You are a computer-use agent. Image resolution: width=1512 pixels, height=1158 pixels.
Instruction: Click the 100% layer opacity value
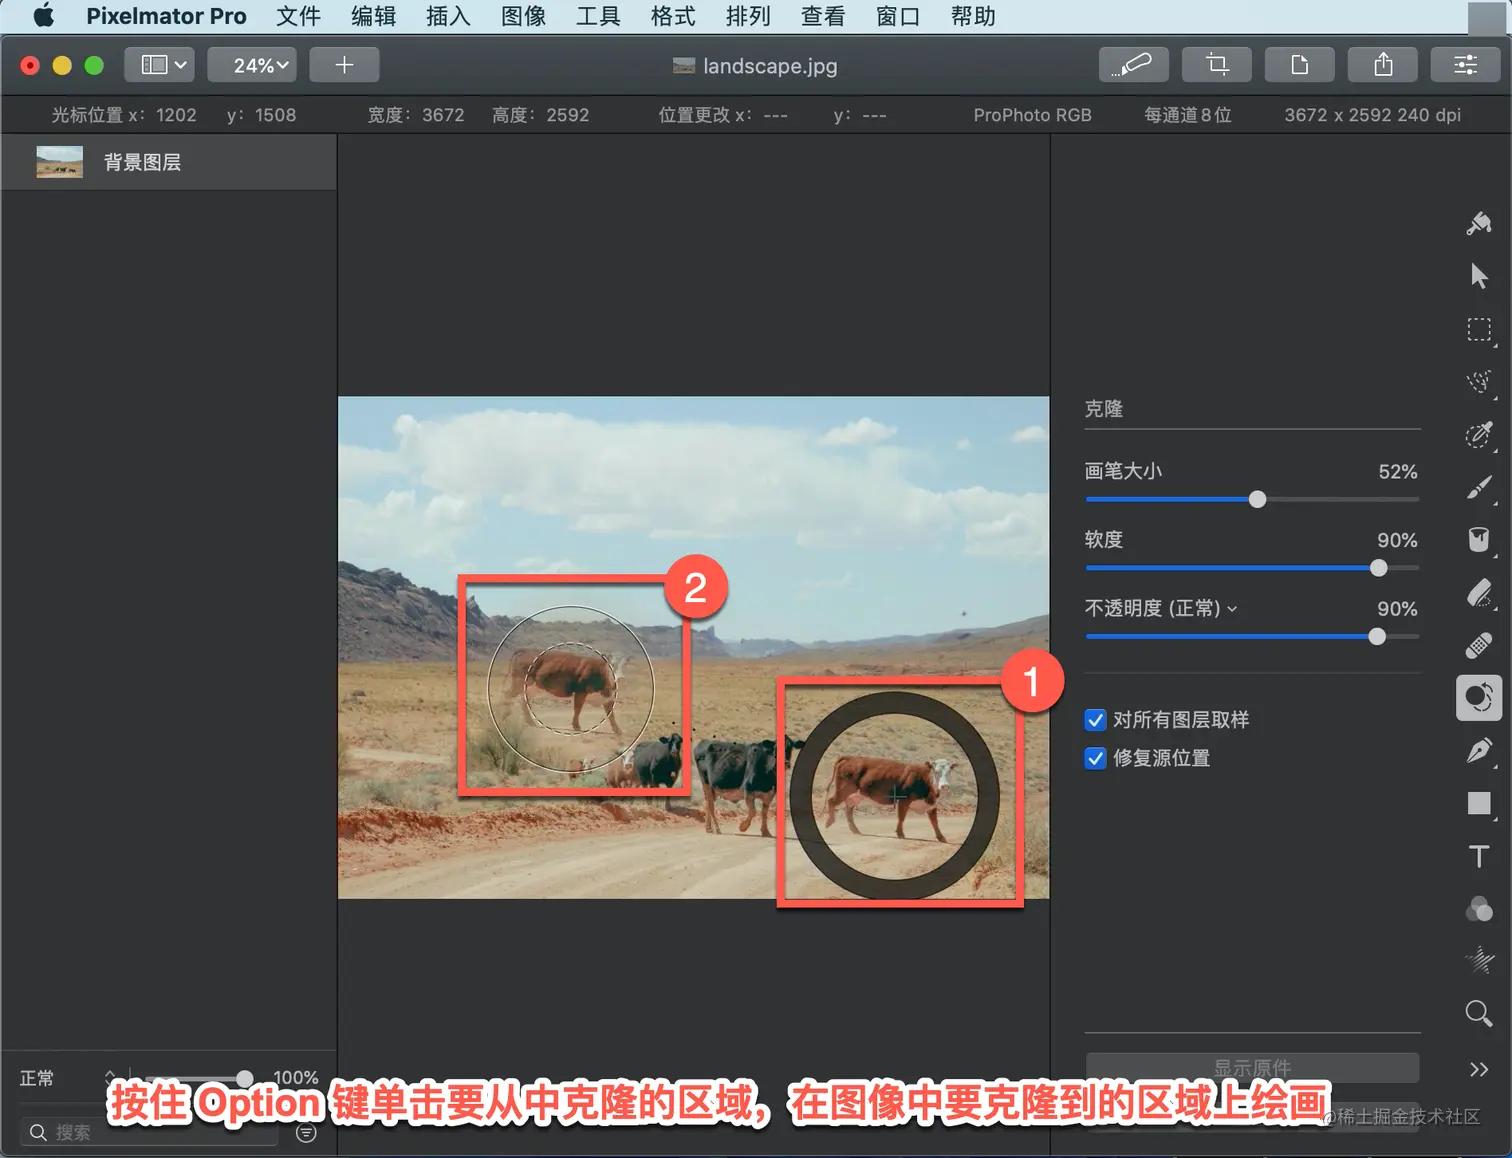click(296, 1078)
